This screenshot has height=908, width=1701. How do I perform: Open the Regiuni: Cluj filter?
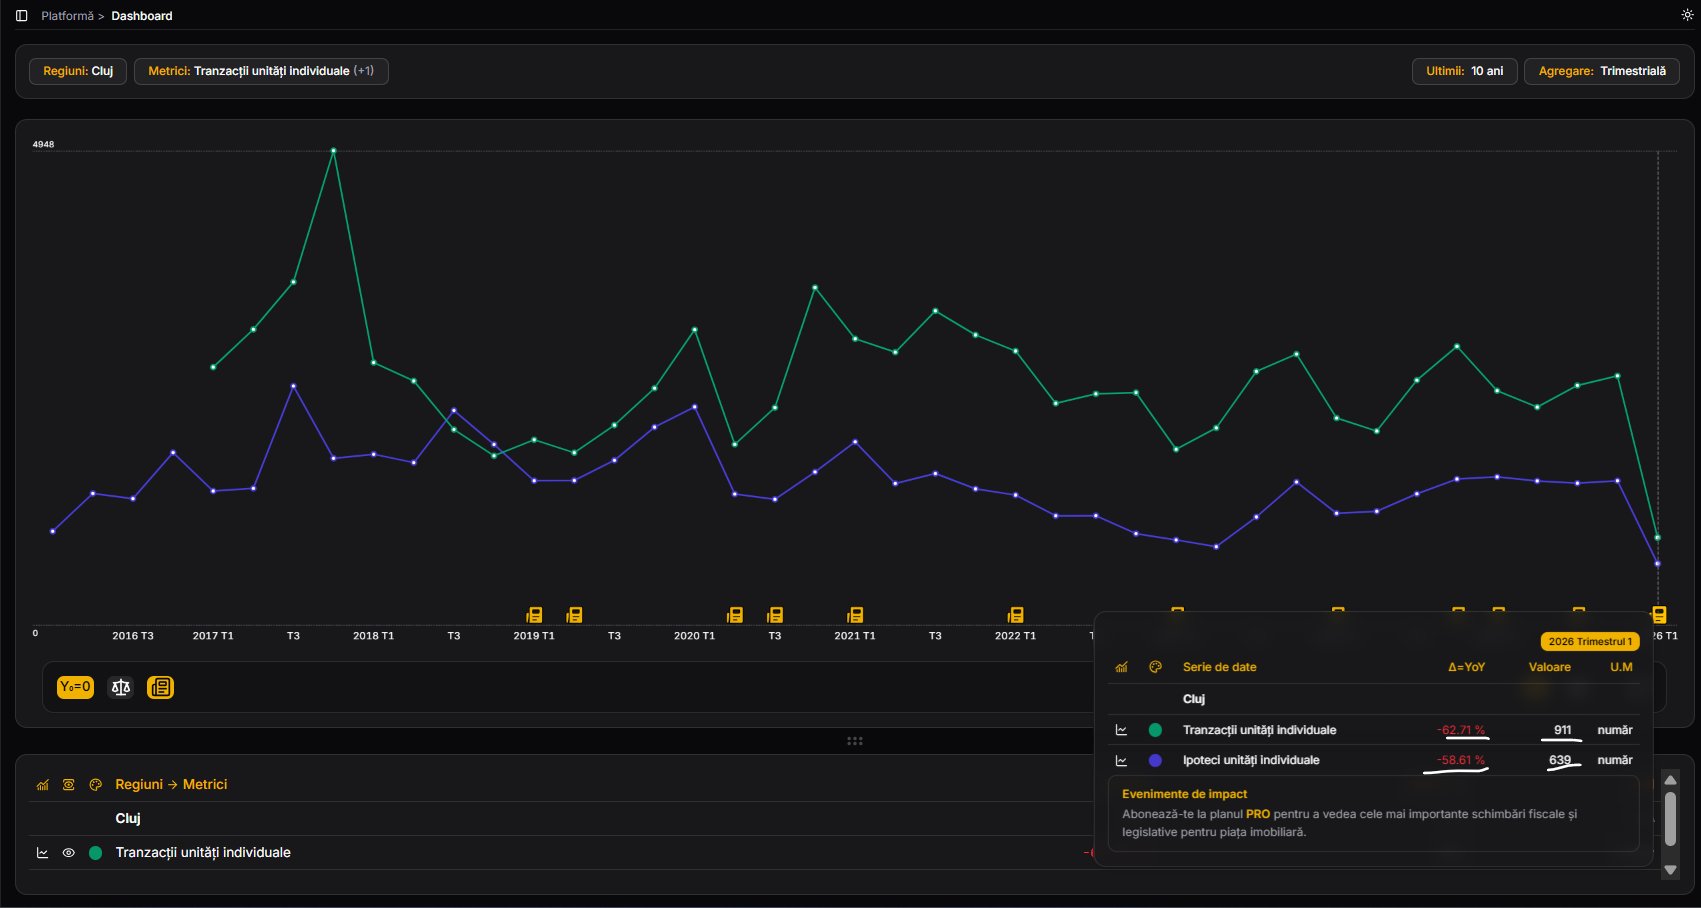coord(78,71)
